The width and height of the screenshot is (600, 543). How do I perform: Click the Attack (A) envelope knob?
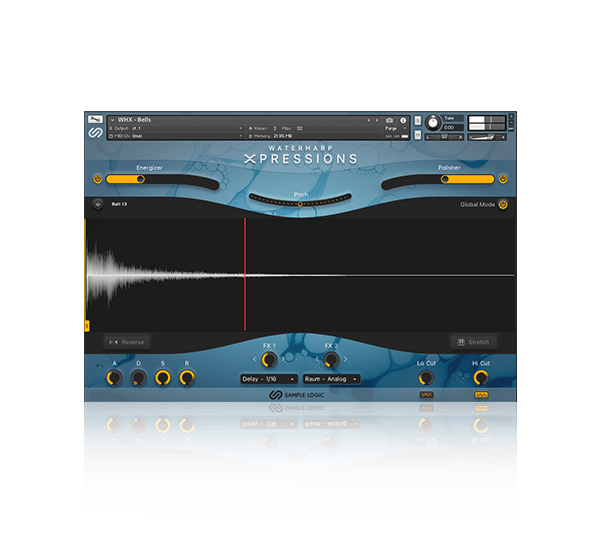[x=114, y=378]
